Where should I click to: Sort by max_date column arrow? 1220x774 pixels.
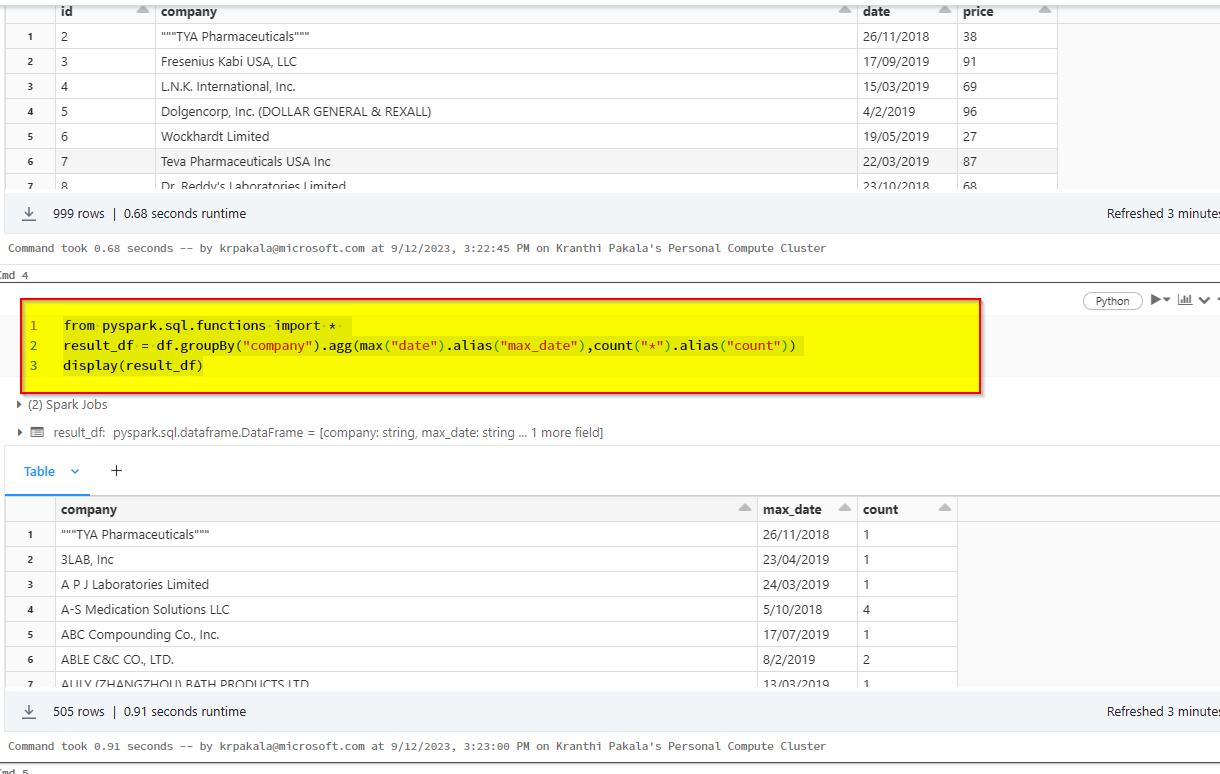[845, 508]
